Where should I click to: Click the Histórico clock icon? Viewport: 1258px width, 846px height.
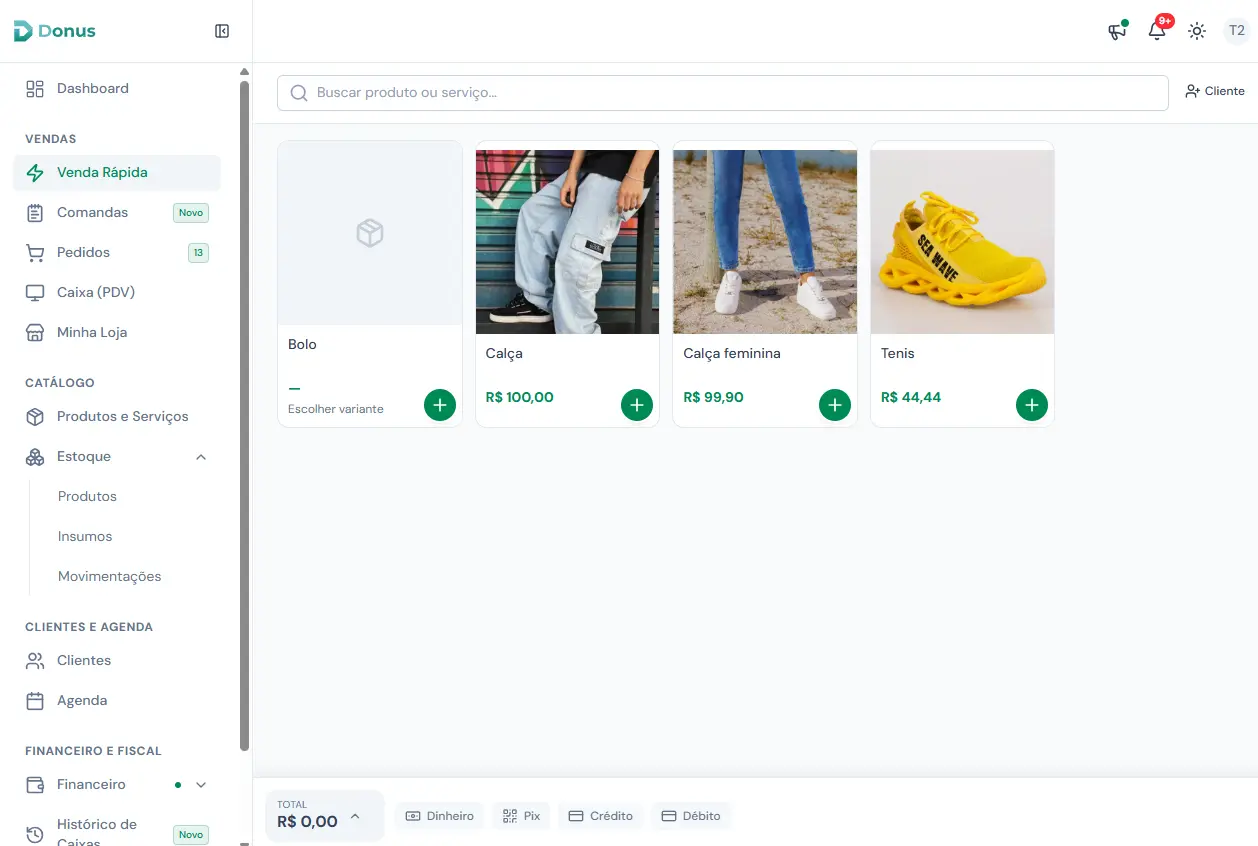pyautogui.click(x=35, y=834)
